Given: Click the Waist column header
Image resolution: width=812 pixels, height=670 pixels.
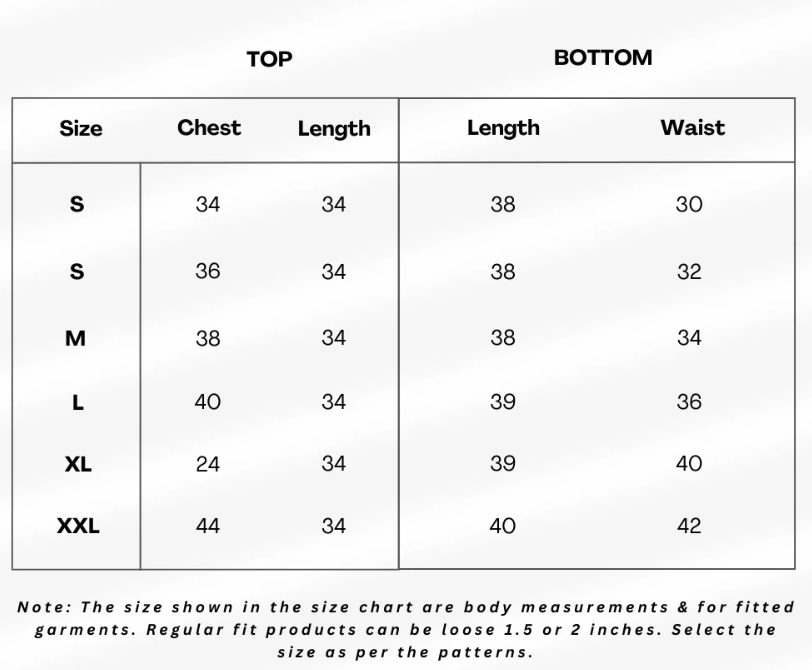Looking at the screenshot, I should pos(692,127).
